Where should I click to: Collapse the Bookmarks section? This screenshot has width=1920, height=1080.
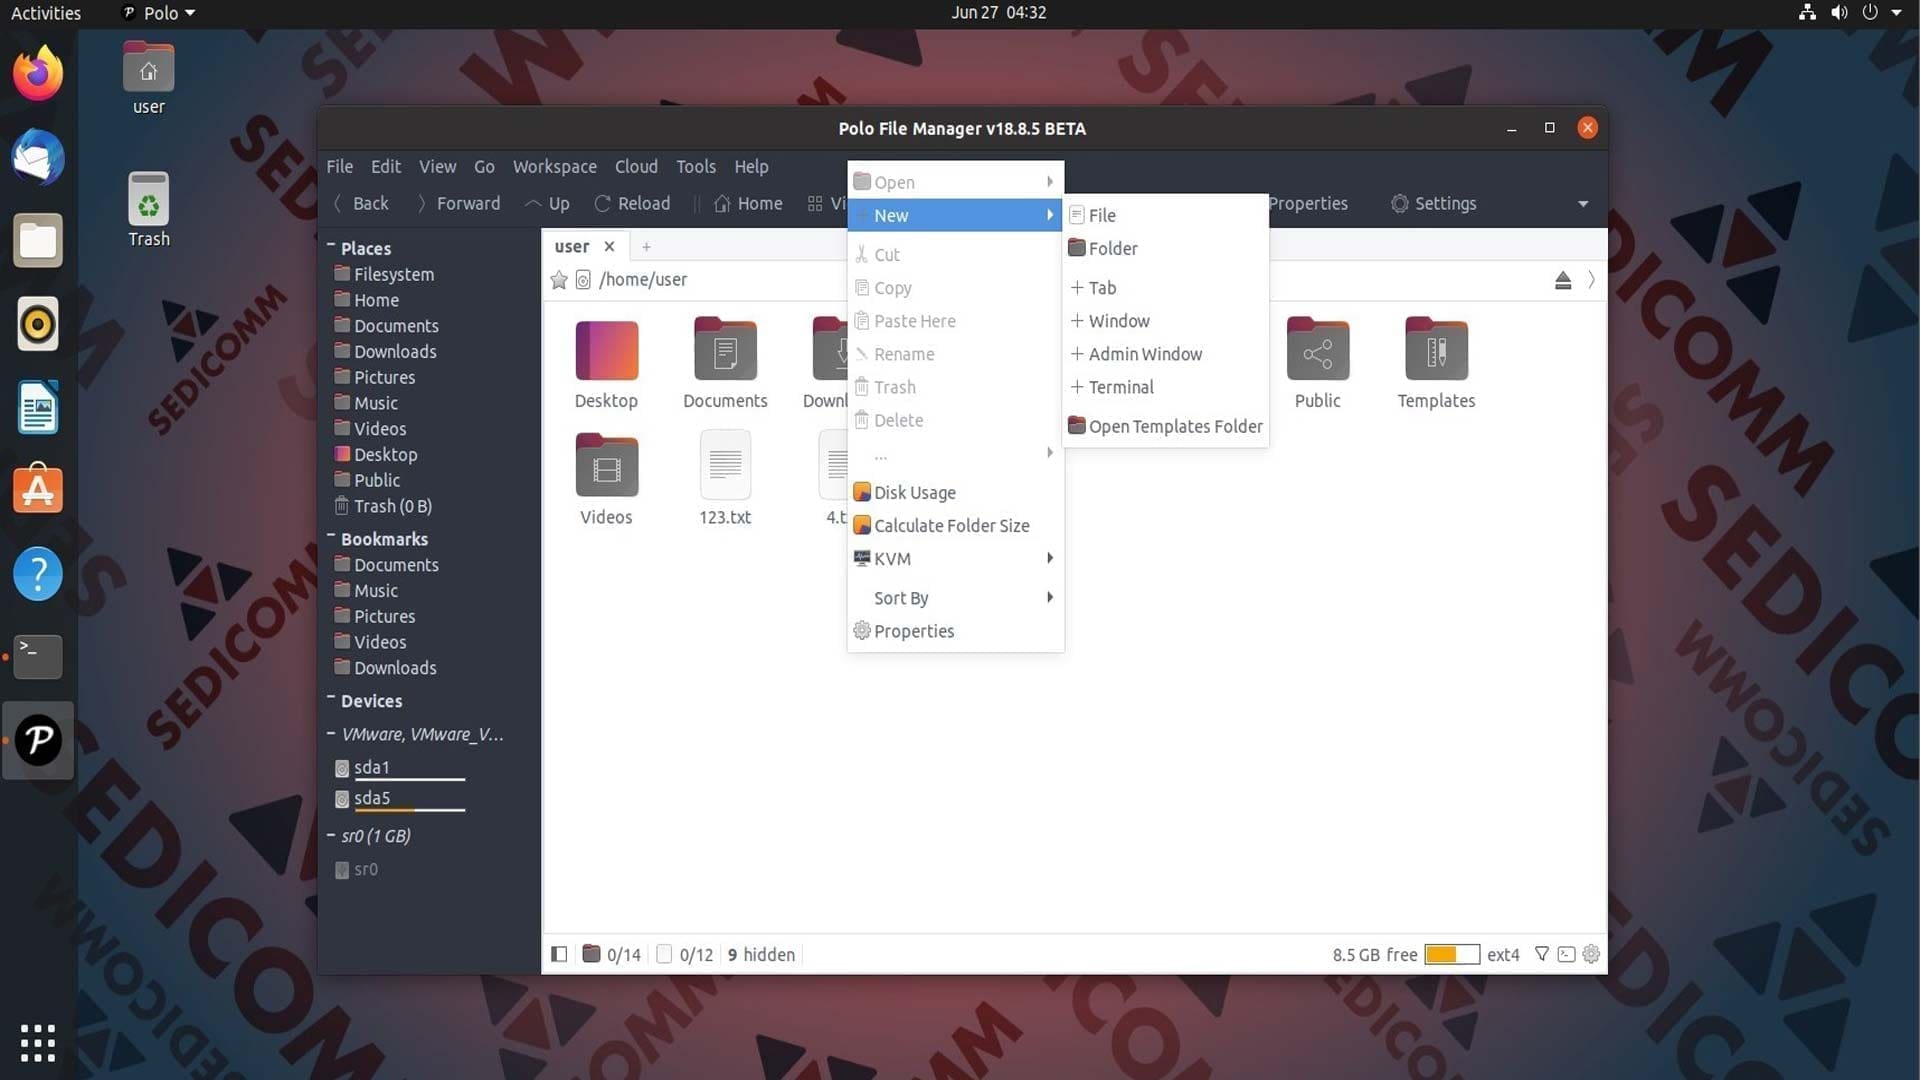[x=331, y=537]
